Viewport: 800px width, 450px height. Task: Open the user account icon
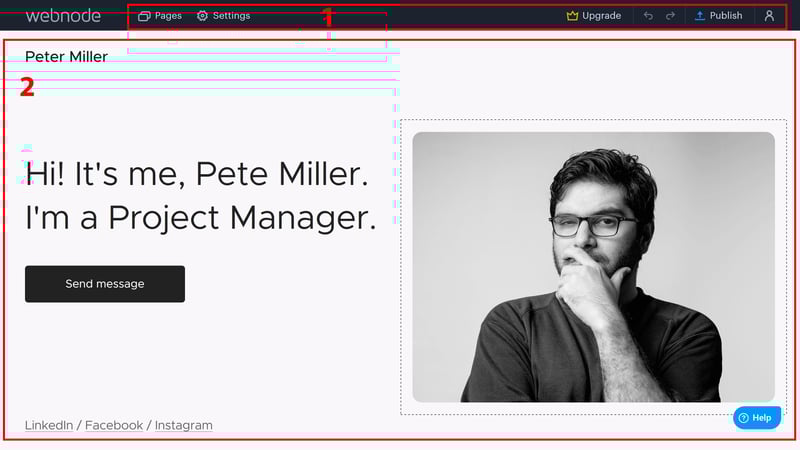pyautogui.click(x=769, y=16)
